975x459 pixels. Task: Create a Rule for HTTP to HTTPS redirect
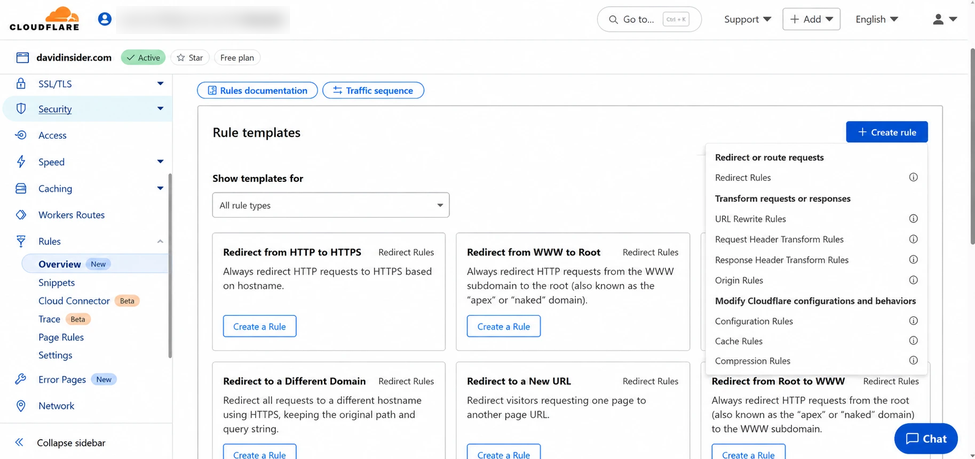(x=259, y=326)
